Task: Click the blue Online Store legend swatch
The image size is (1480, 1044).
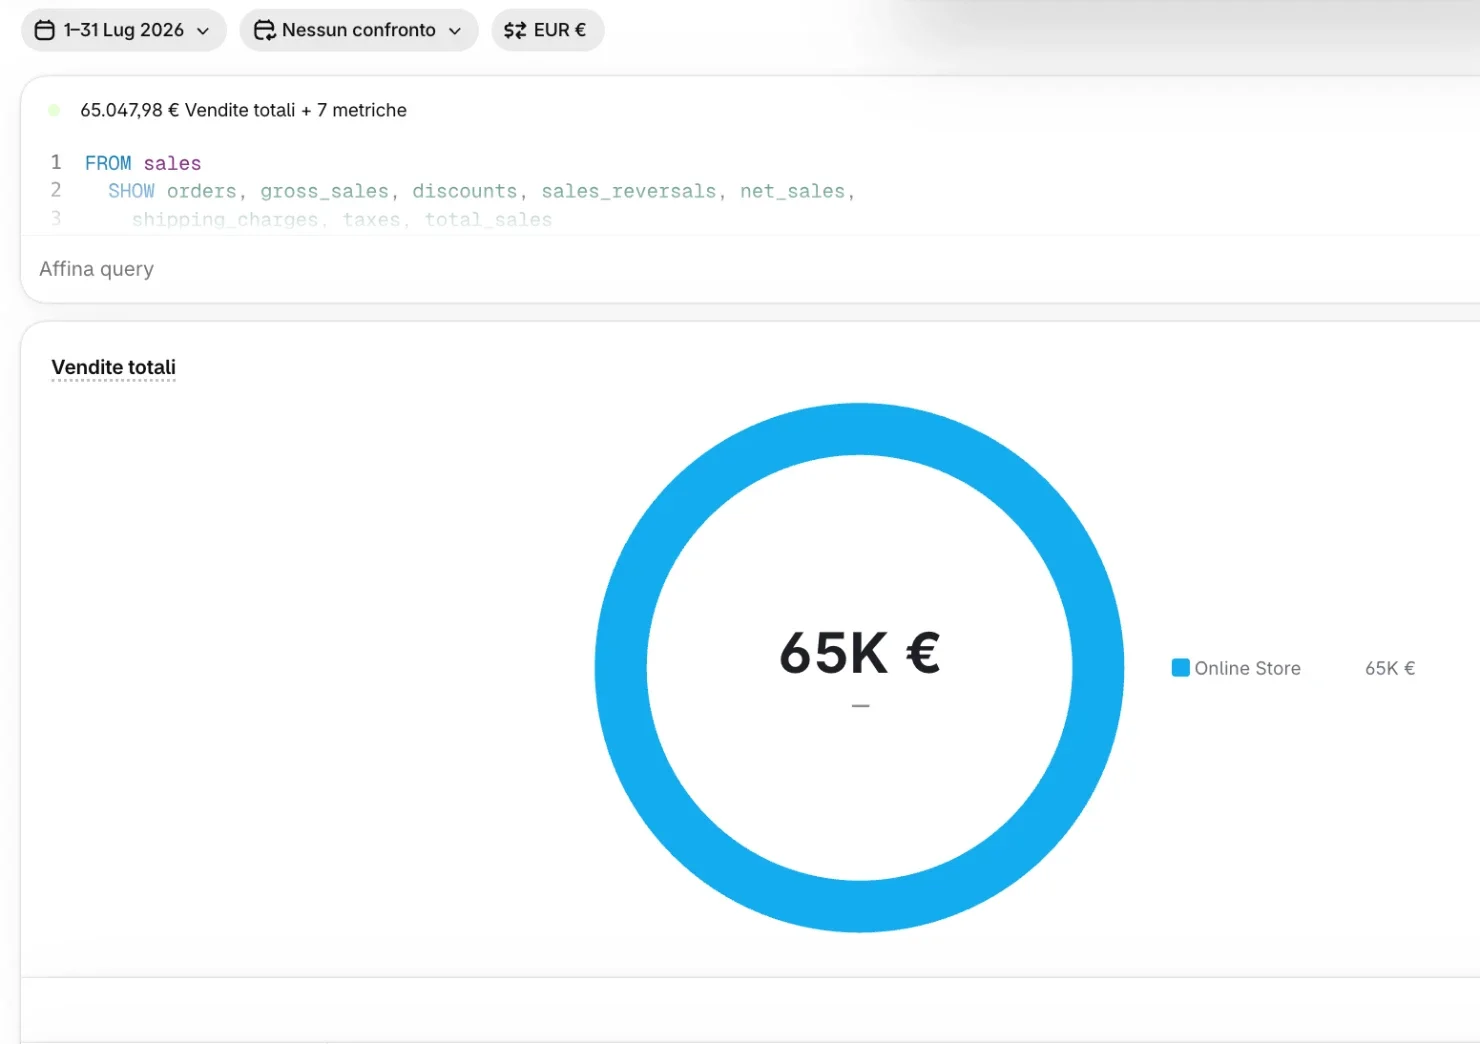Action: coord(1181,668)
